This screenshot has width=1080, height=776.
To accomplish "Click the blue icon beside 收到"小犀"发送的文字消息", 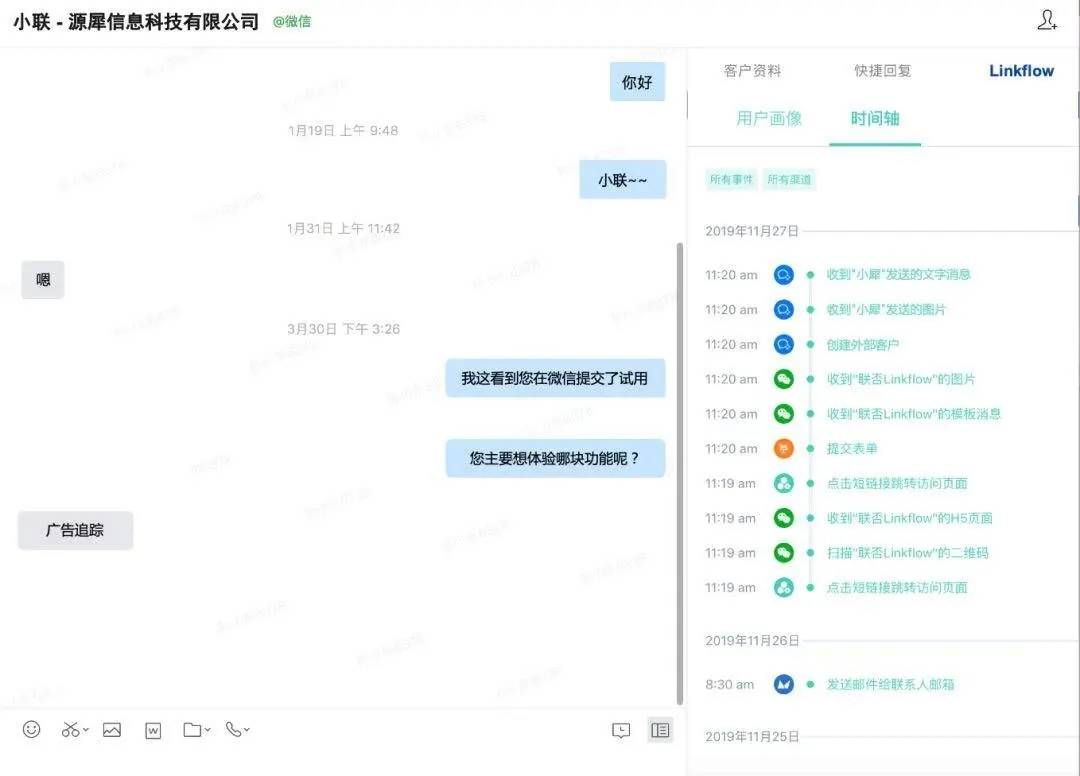I will [x=783, y=275].
